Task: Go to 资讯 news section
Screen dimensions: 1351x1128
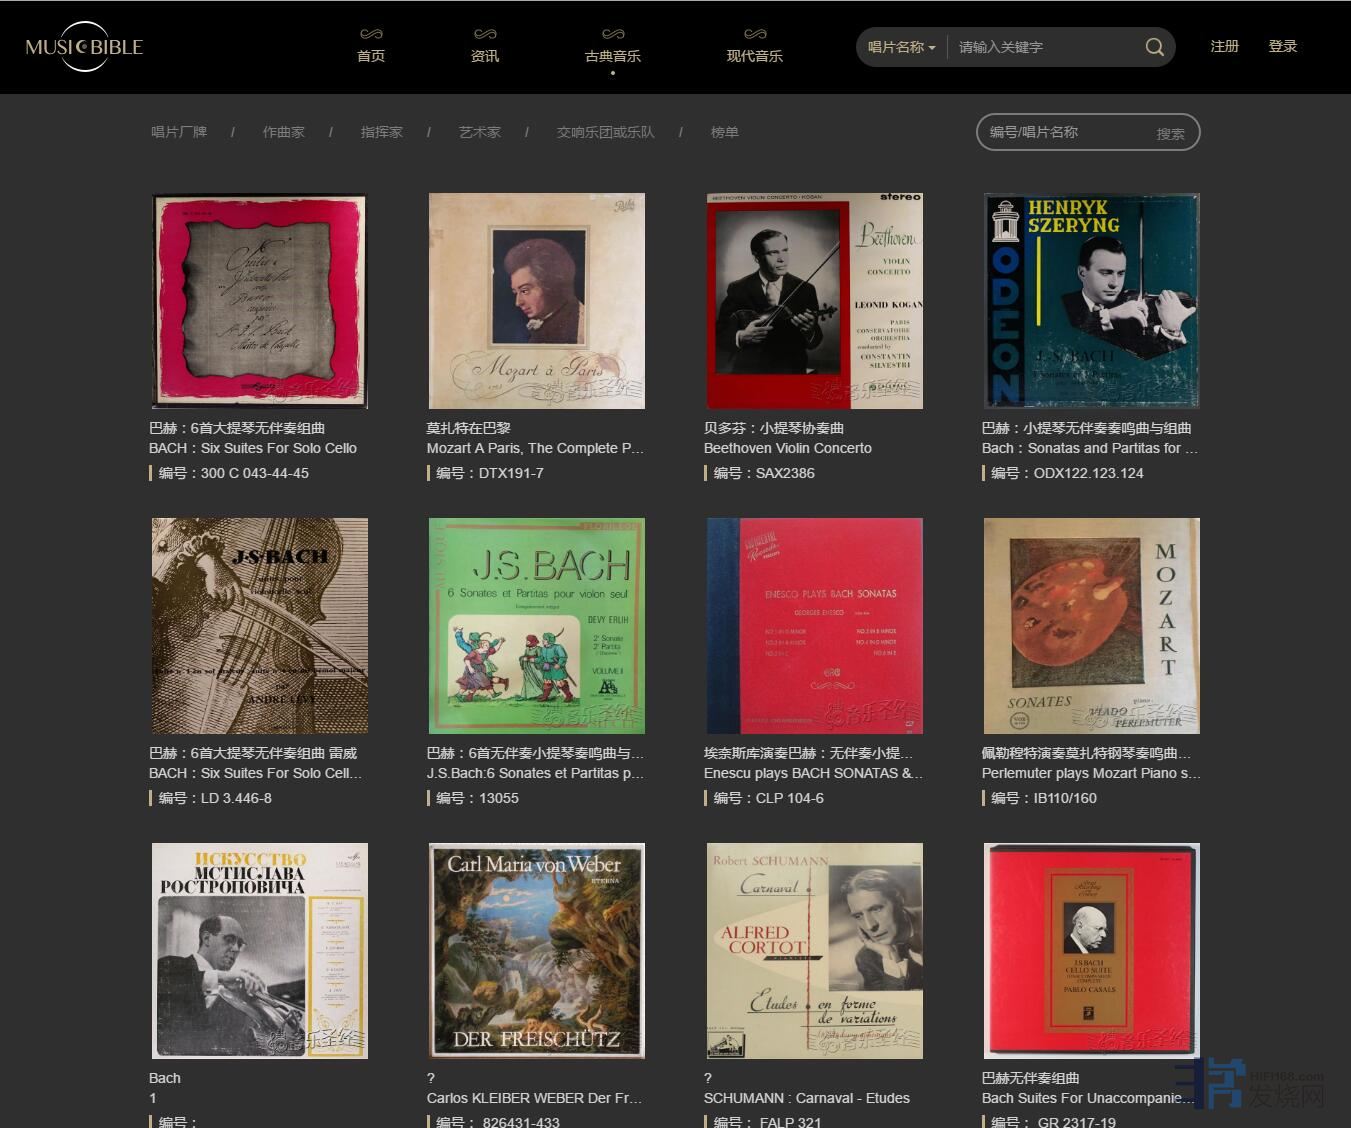Action: [485, 47]
